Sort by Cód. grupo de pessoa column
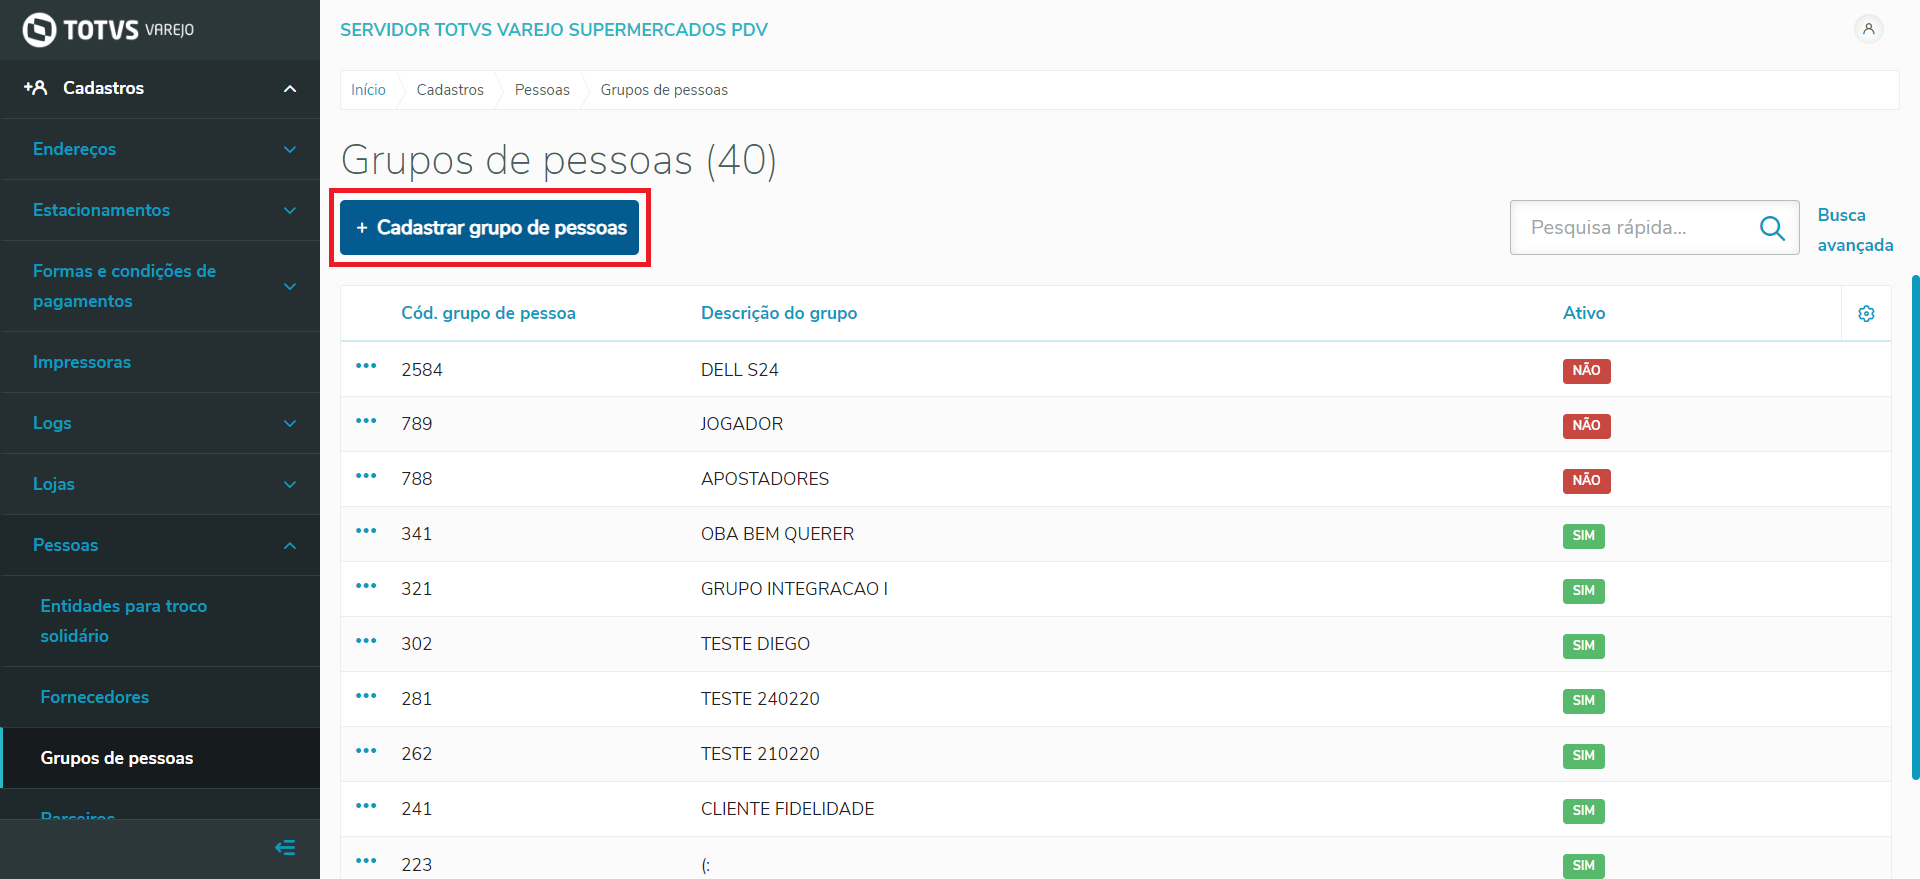 pyautogui.click(x=488, y=313)
